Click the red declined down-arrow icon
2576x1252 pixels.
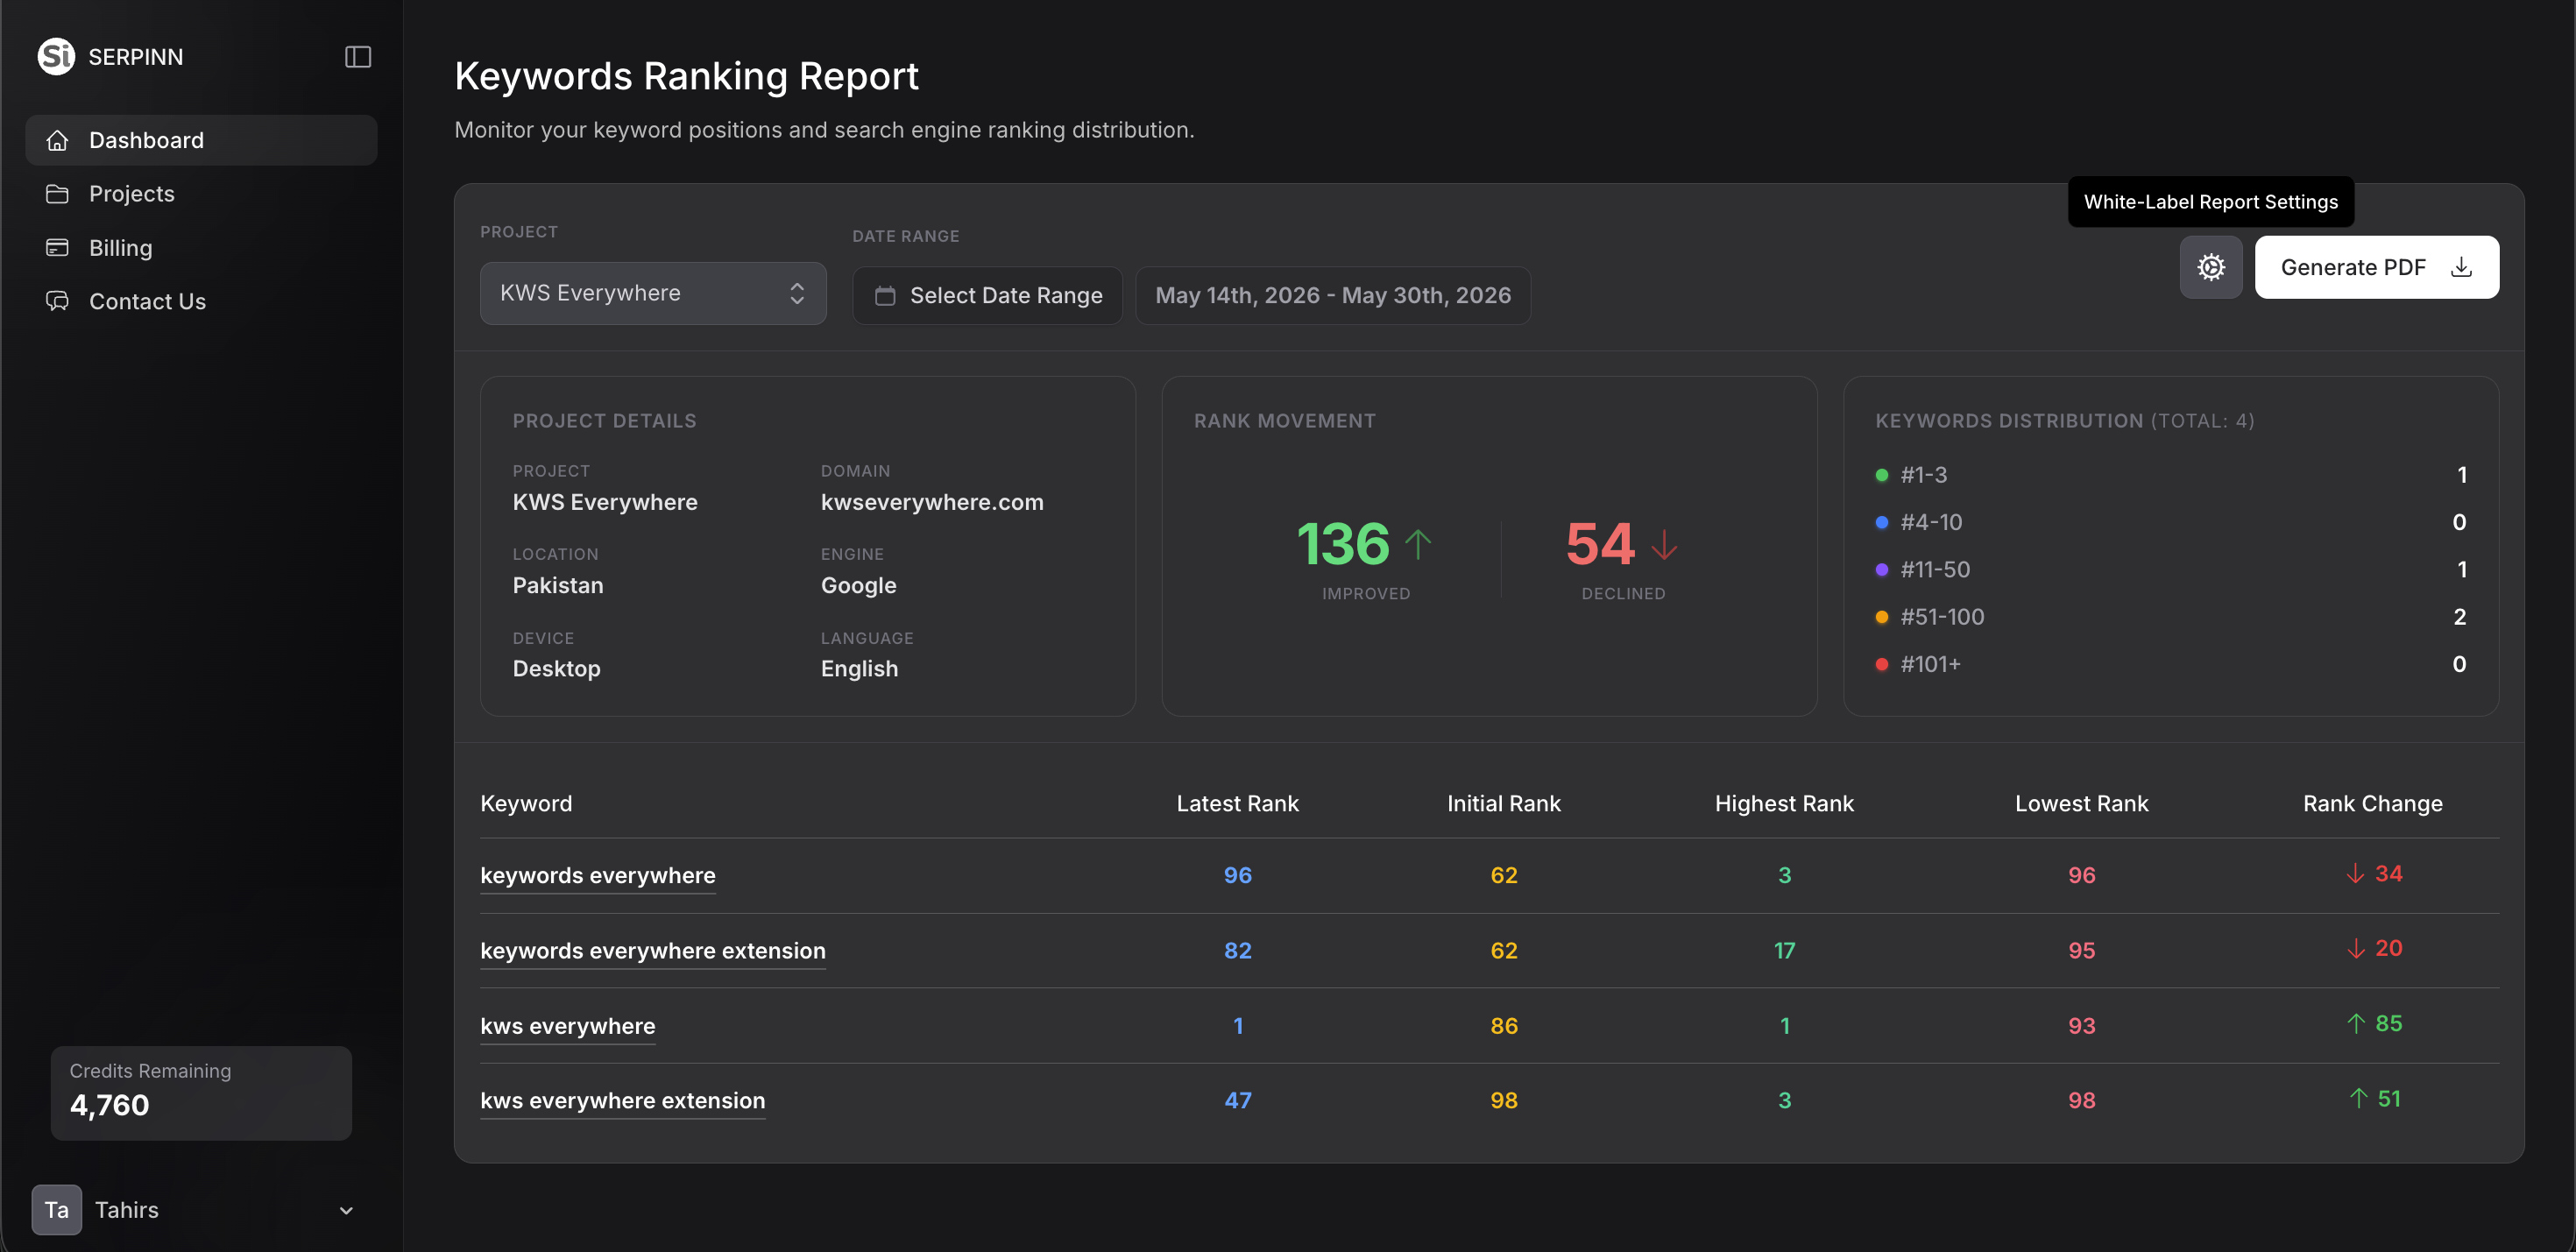click(x=1664, y=545)
